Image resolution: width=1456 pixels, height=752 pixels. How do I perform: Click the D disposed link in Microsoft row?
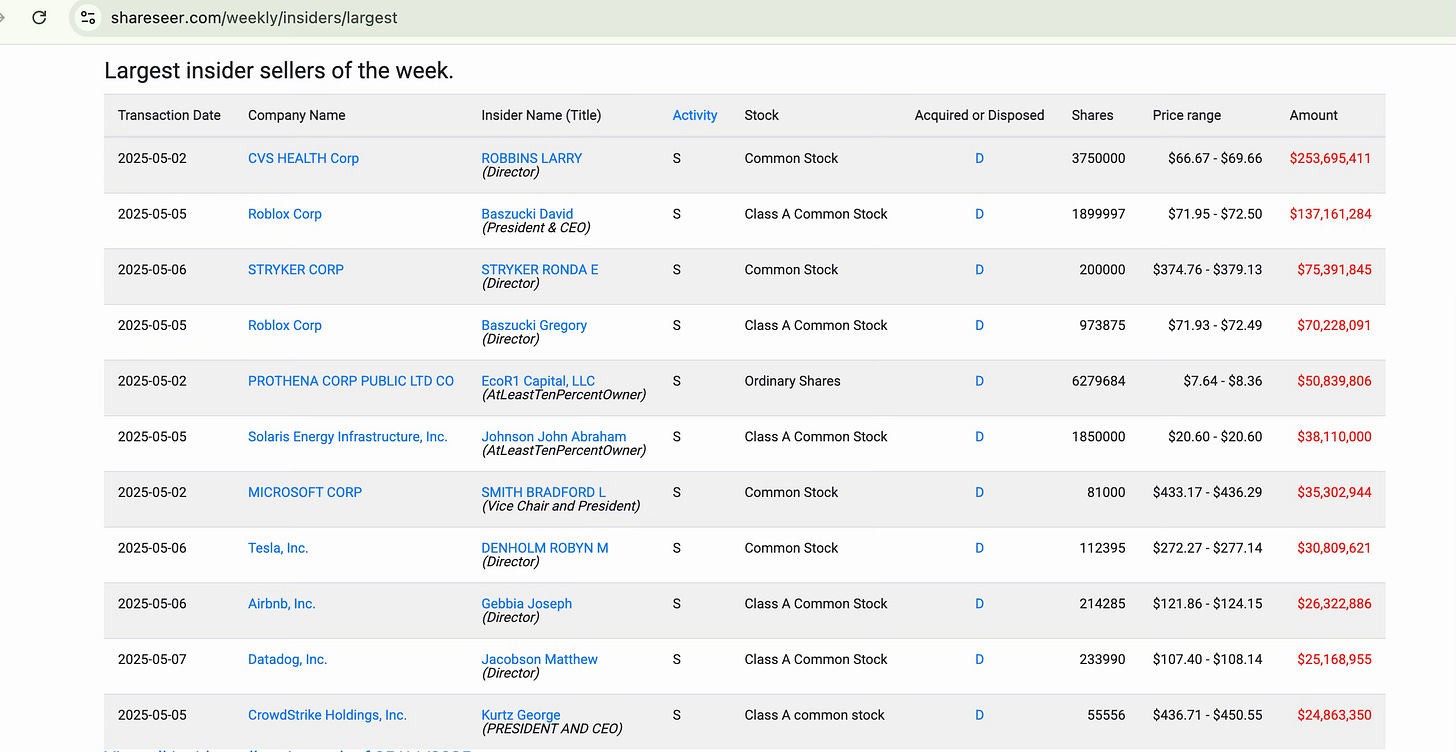click(x=979, y=492)
